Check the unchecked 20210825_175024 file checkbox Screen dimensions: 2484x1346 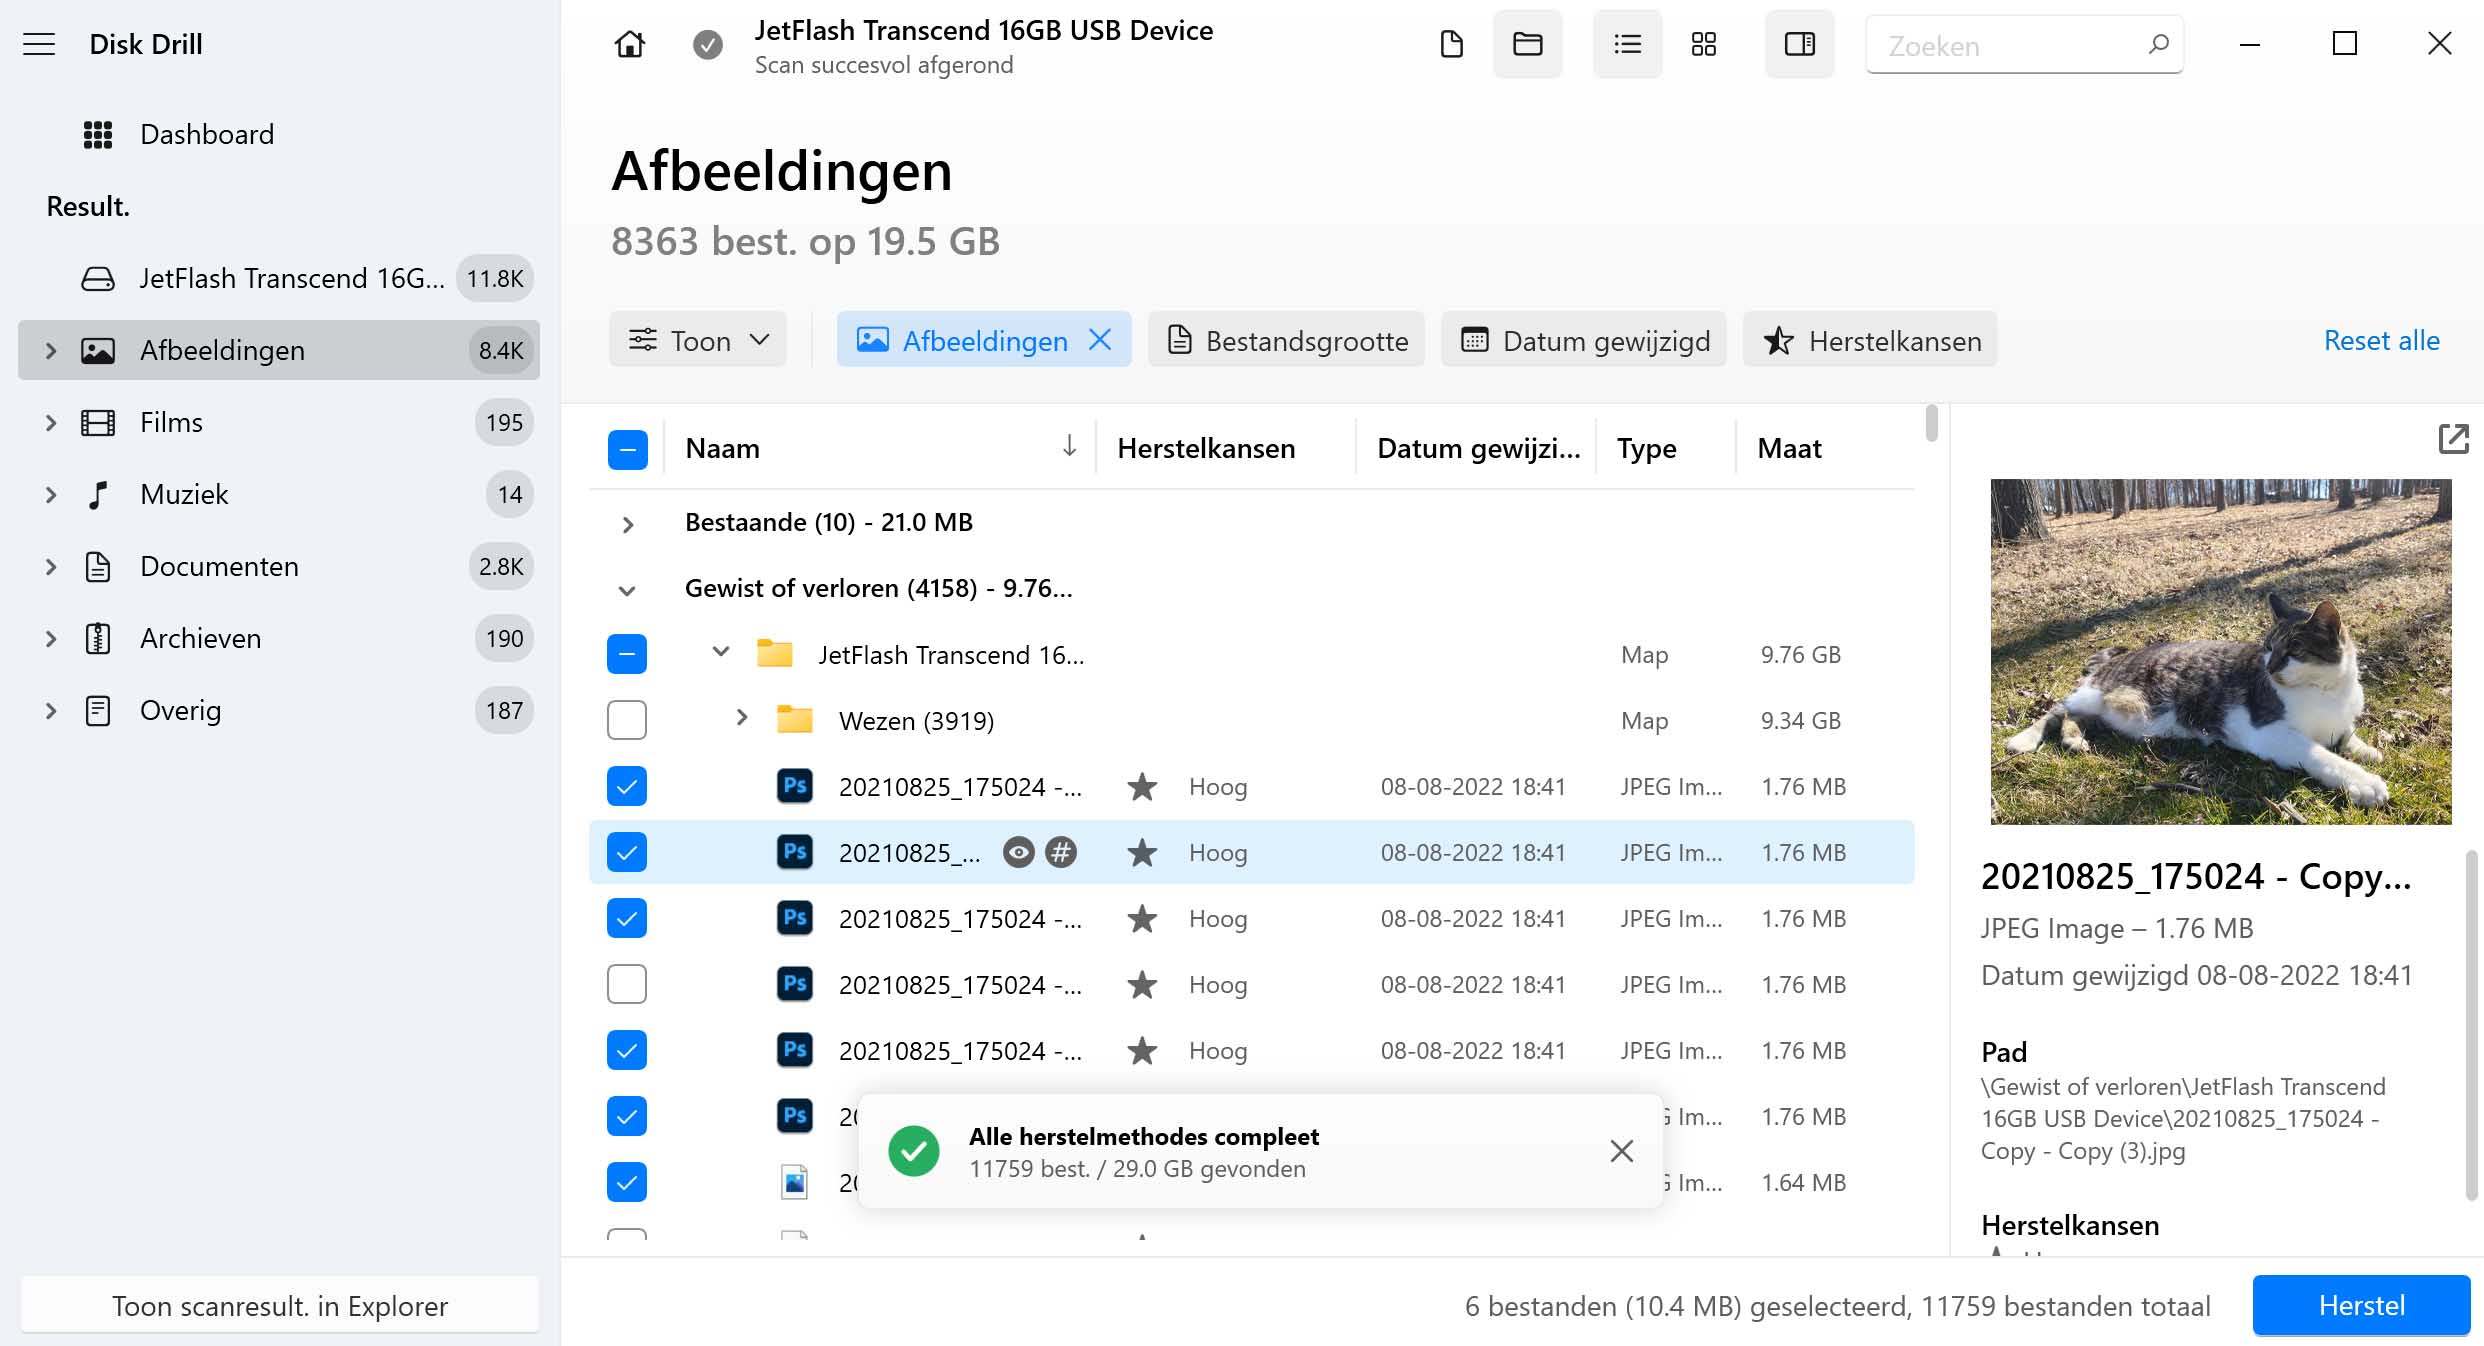627,984
